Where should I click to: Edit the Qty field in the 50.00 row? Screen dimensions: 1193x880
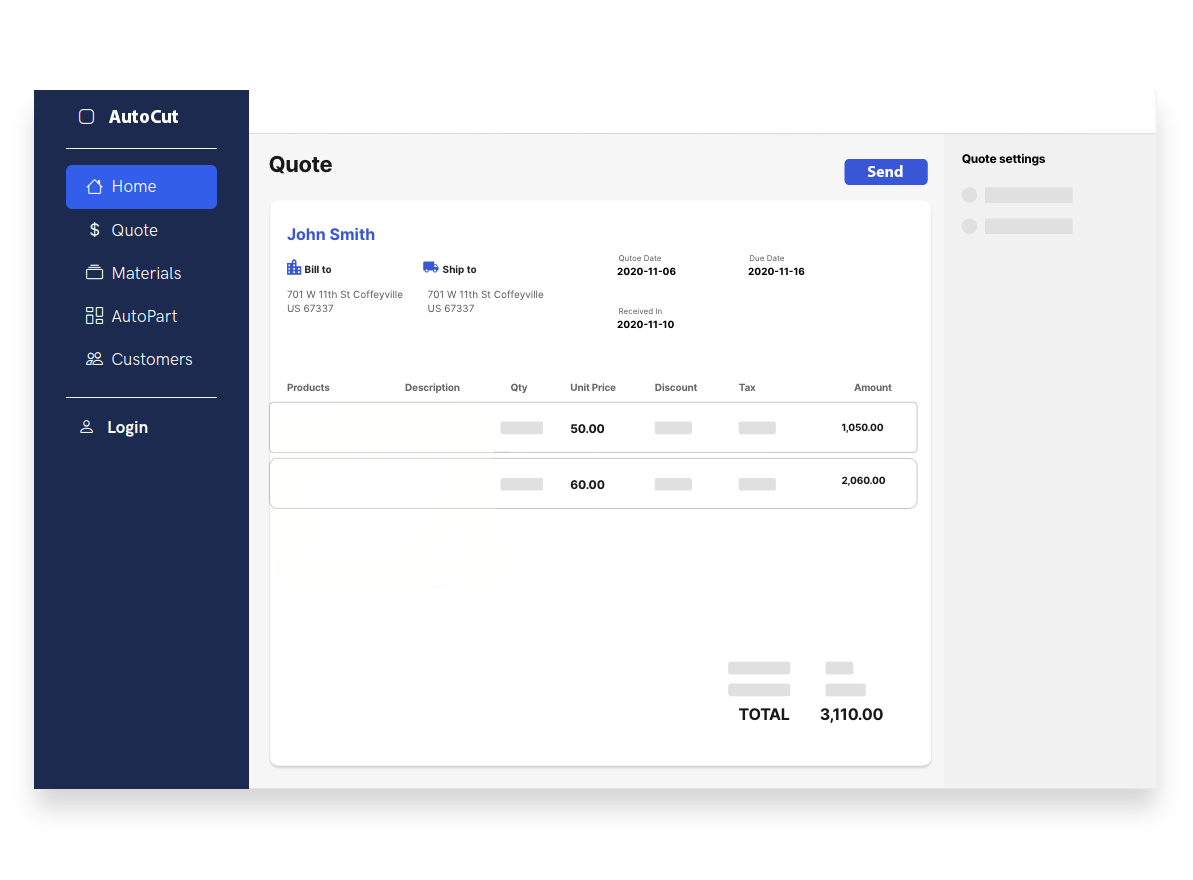click(x=522, y=427)
